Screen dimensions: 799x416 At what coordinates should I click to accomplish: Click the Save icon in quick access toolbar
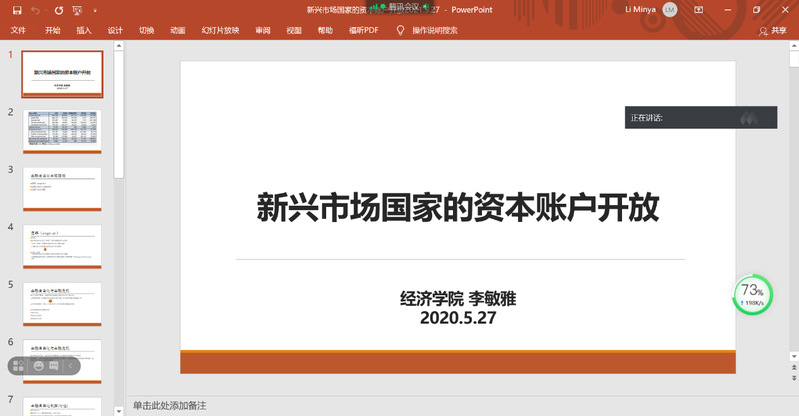(x=17, y=10)
